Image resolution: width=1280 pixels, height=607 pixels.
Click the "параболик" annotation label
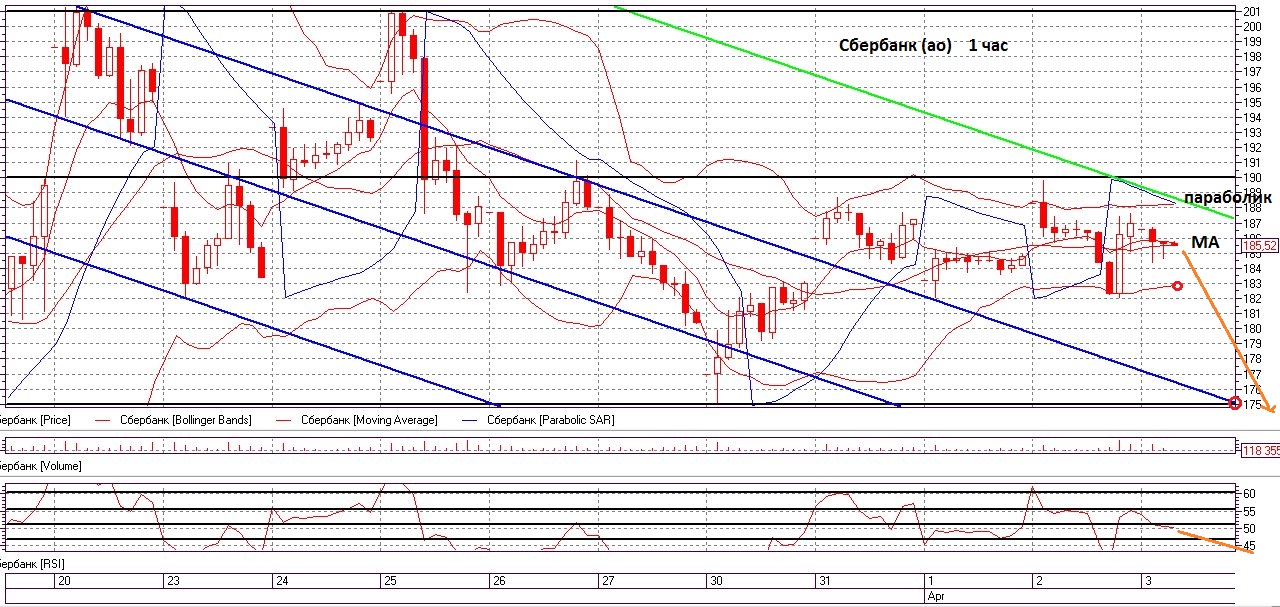[1230, 199]
